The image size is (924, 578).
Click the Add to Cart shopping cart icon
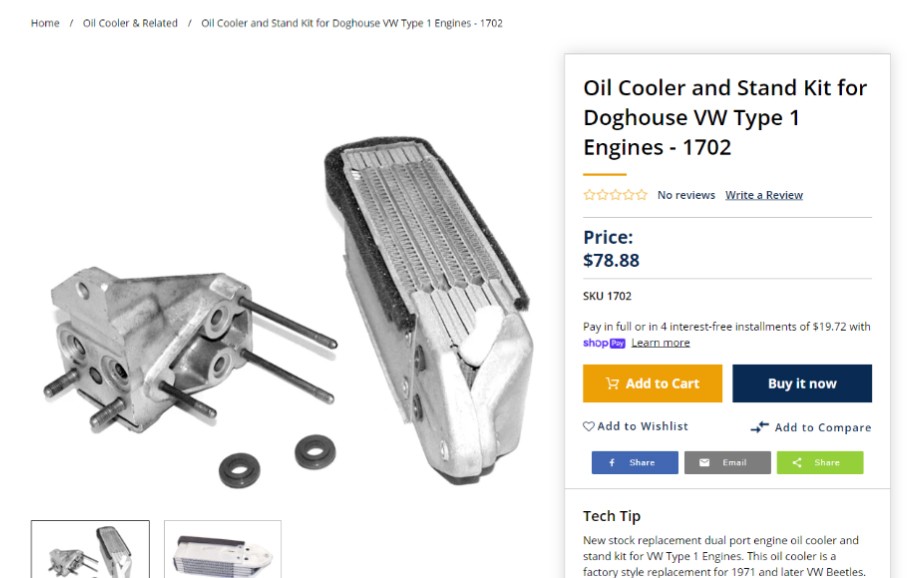612,384
